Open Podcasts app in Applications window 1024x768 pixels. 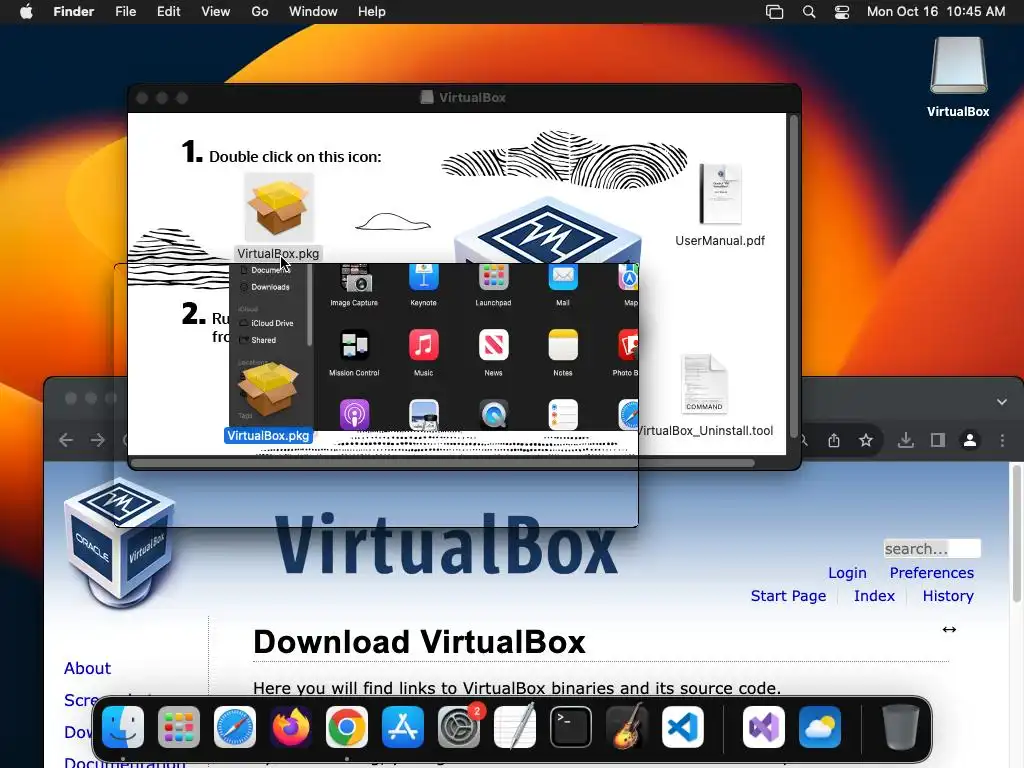click(x=355, y=415)
